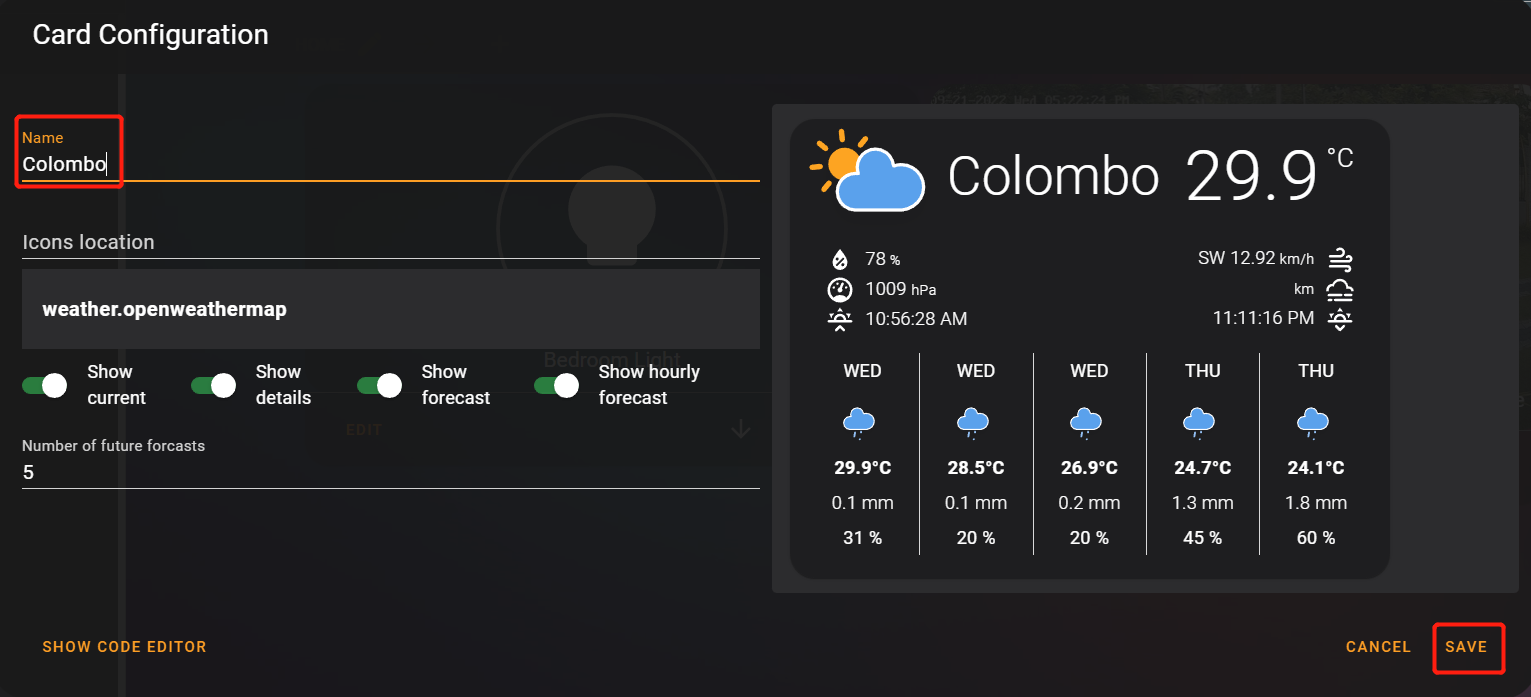The height and width of the screenshot is (697, 1531).
Task: Click the partly cloudy weather icon
Action: 867,171
